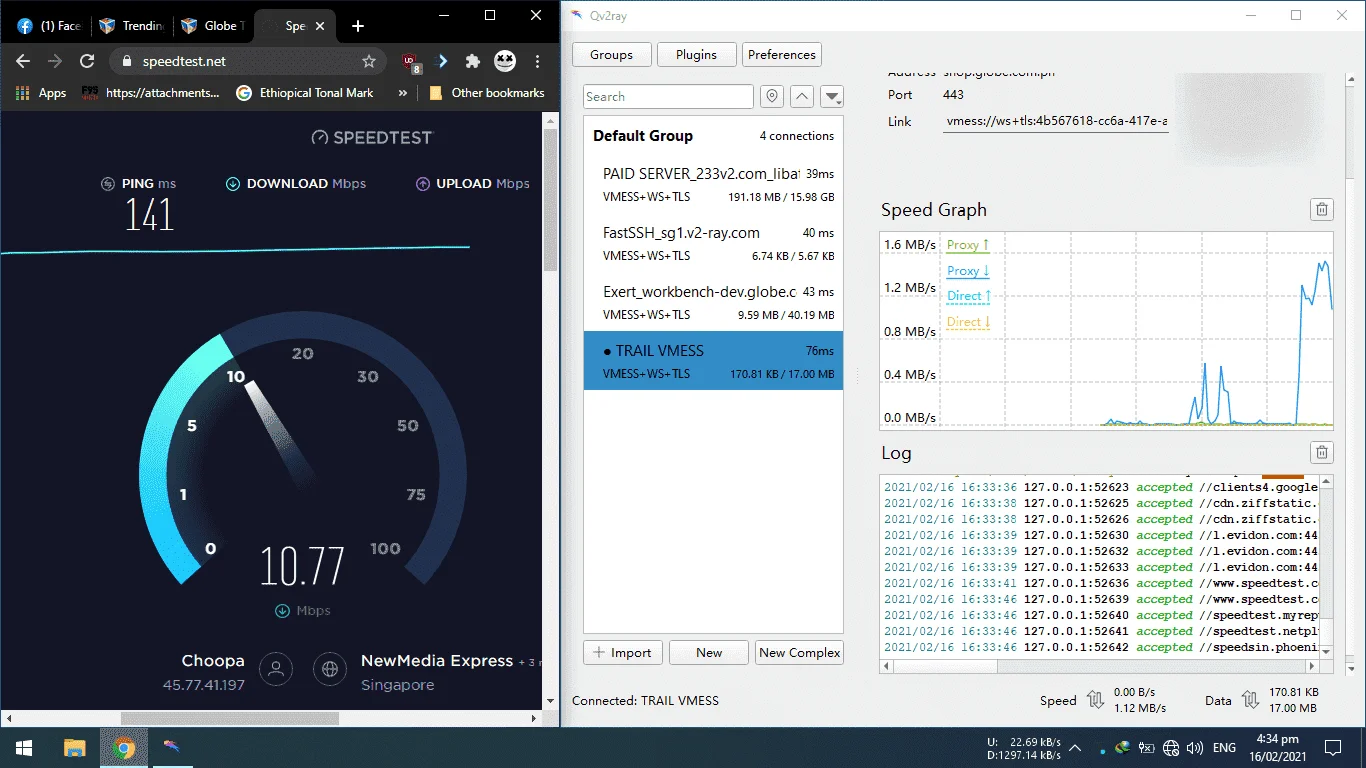
Task: Click the sort-ascending arrow in Qv2ray
Action: (802, 96)
